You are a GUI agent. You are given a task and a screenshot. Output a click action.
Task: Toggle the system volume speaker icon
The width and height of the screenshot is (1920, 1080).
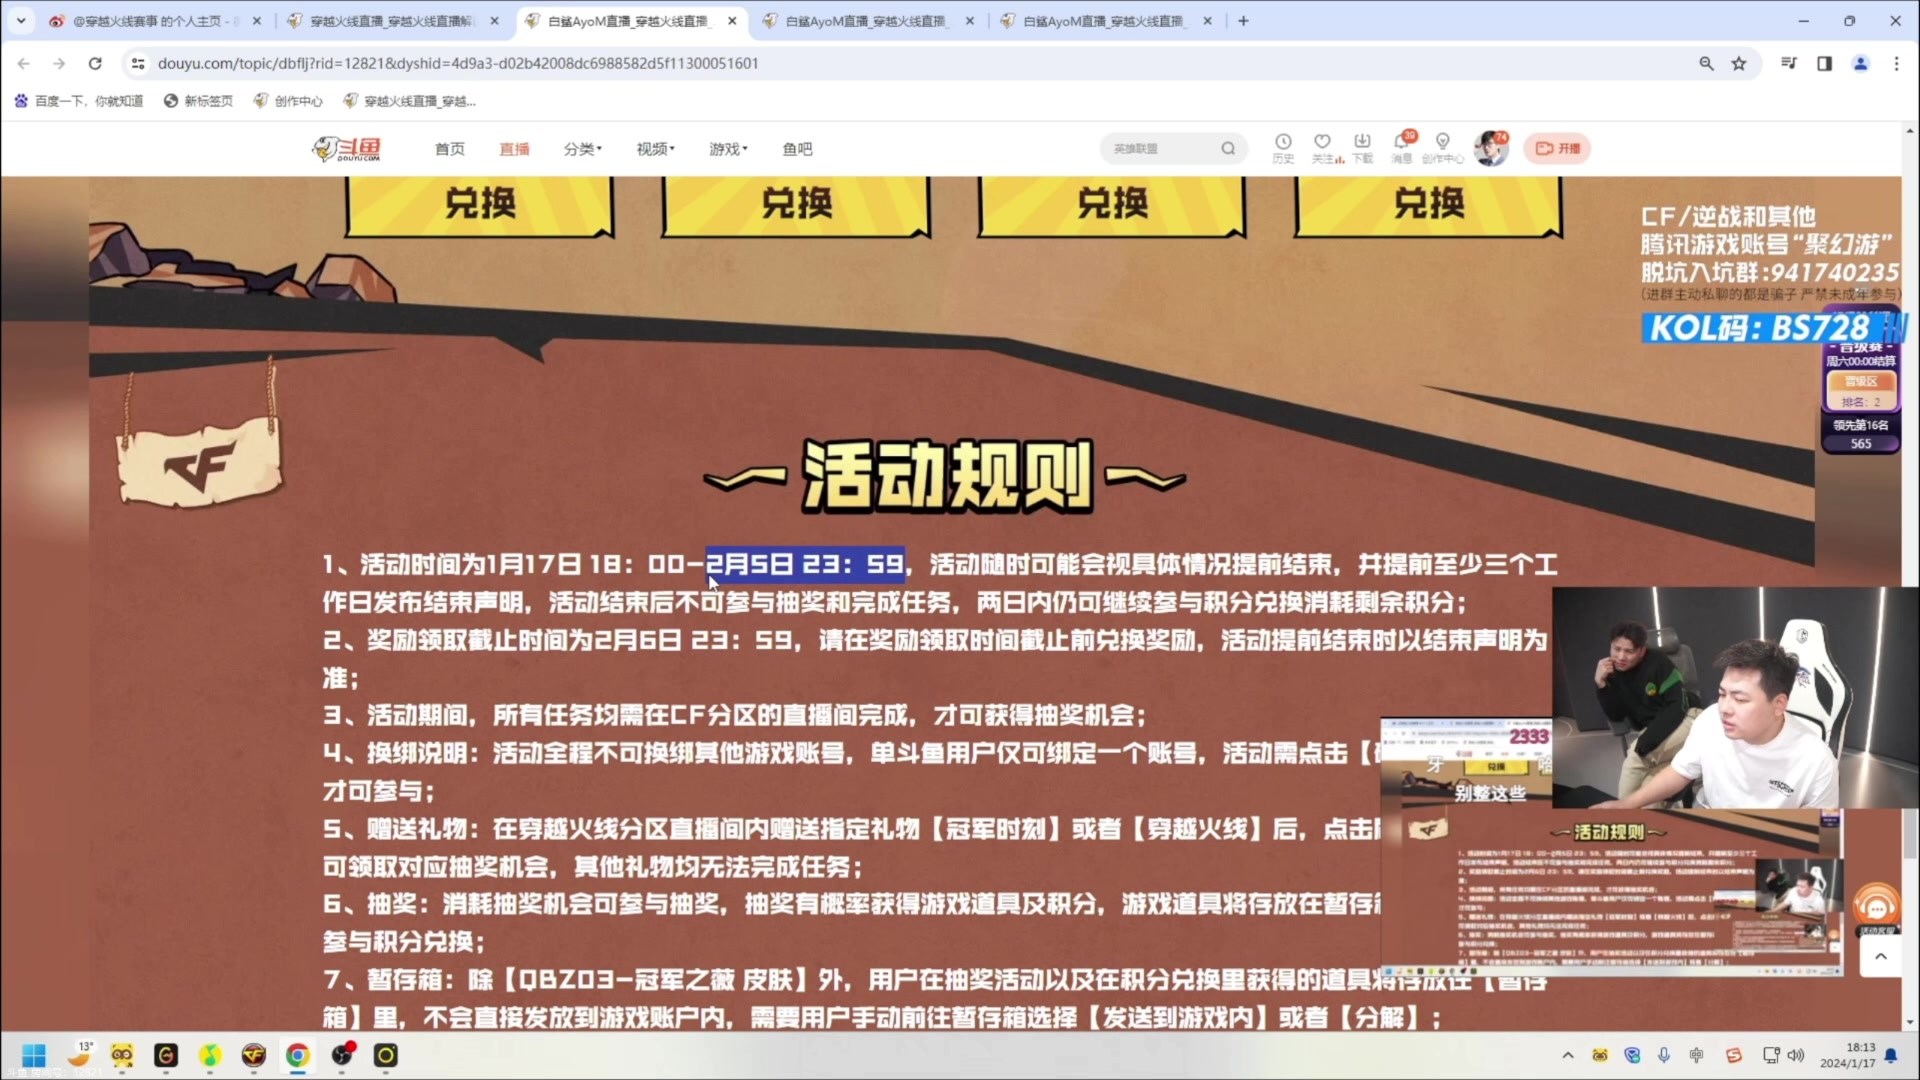(1796, 1055)
